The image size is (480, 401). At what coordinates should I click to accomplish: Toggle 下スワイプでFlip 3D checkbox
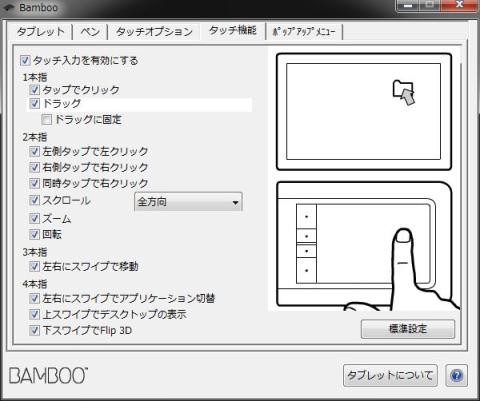point(35,330)
